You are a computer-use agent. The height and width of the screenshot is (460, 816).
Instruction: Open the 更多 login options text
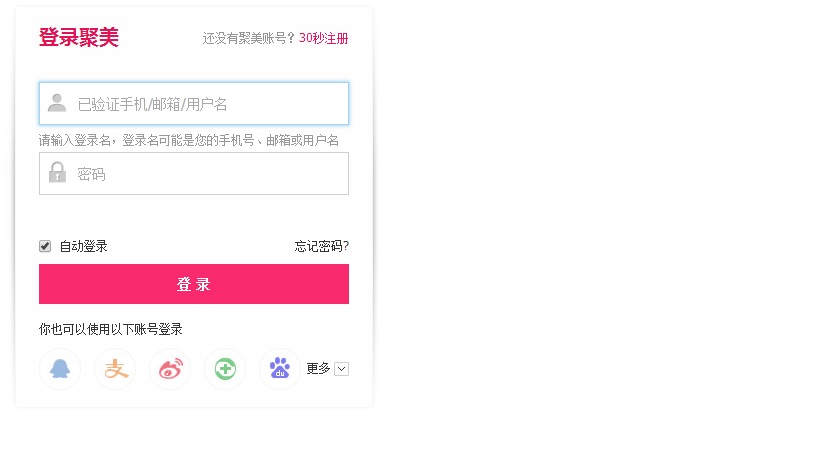(x=318, y=368)
